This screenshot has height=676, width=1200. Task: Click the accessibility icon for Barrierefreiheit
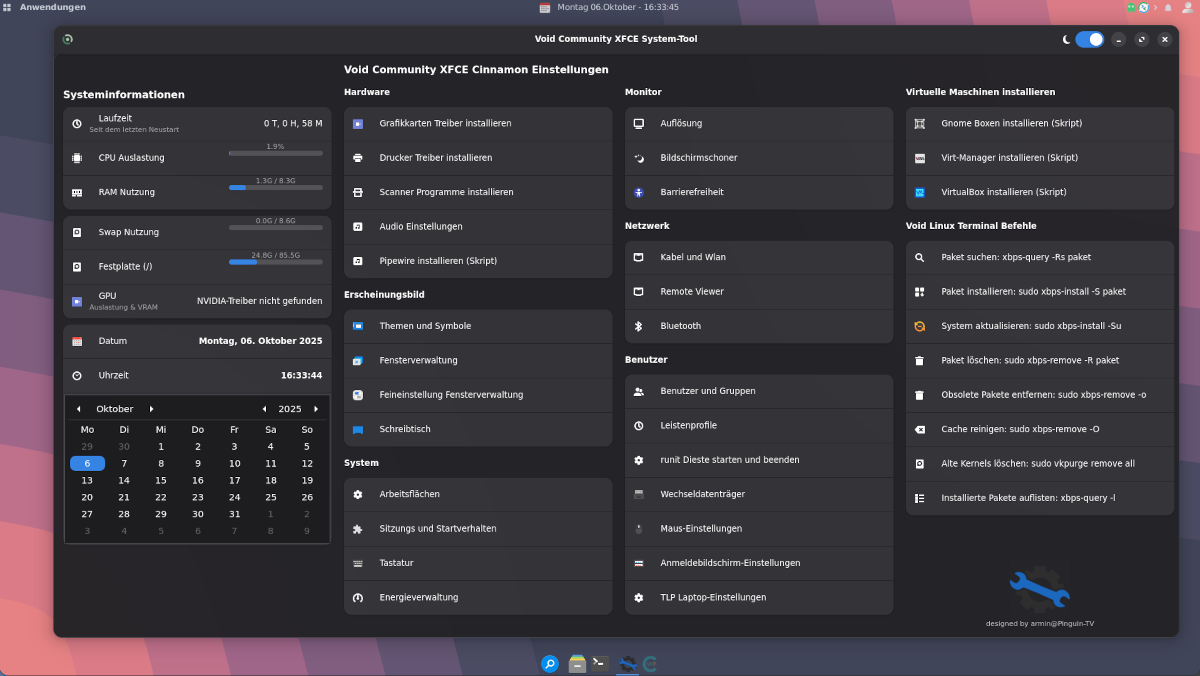pyautogui.click(x=638, y=192)
